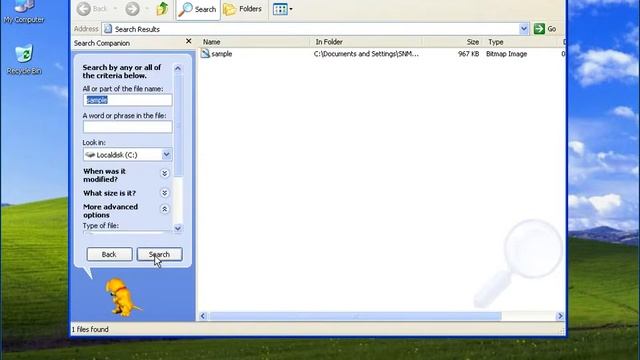This screenshot has width=640, height=360.
Task: Click the C:\Documents and Settings folder path
Action: 366,54
